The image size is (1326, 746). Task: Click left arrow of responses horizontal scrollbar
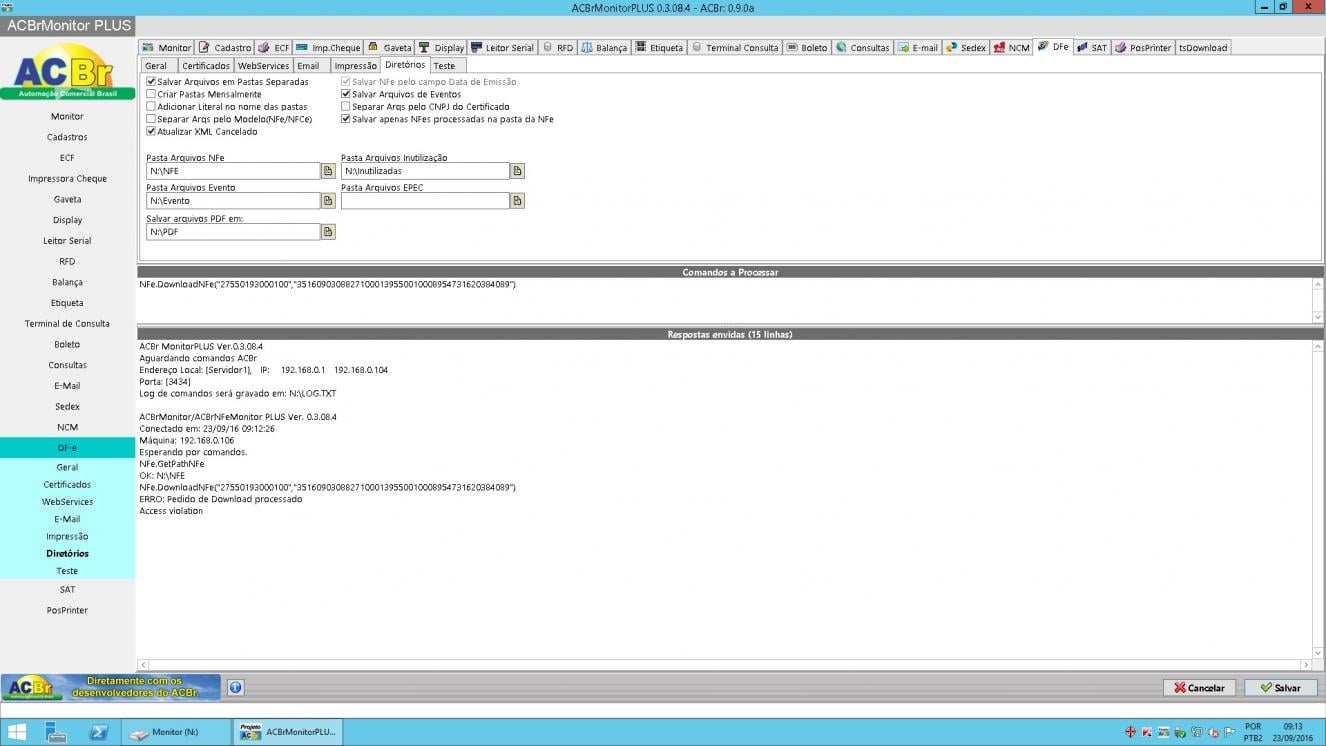pos(143,665)
